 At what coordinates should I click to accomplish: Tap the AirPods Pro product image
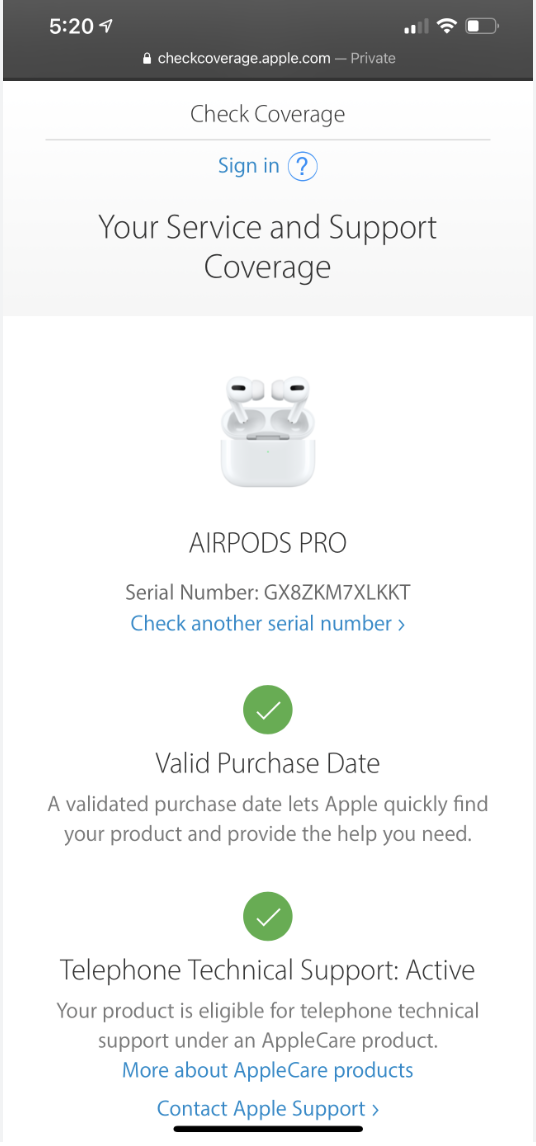268,431
